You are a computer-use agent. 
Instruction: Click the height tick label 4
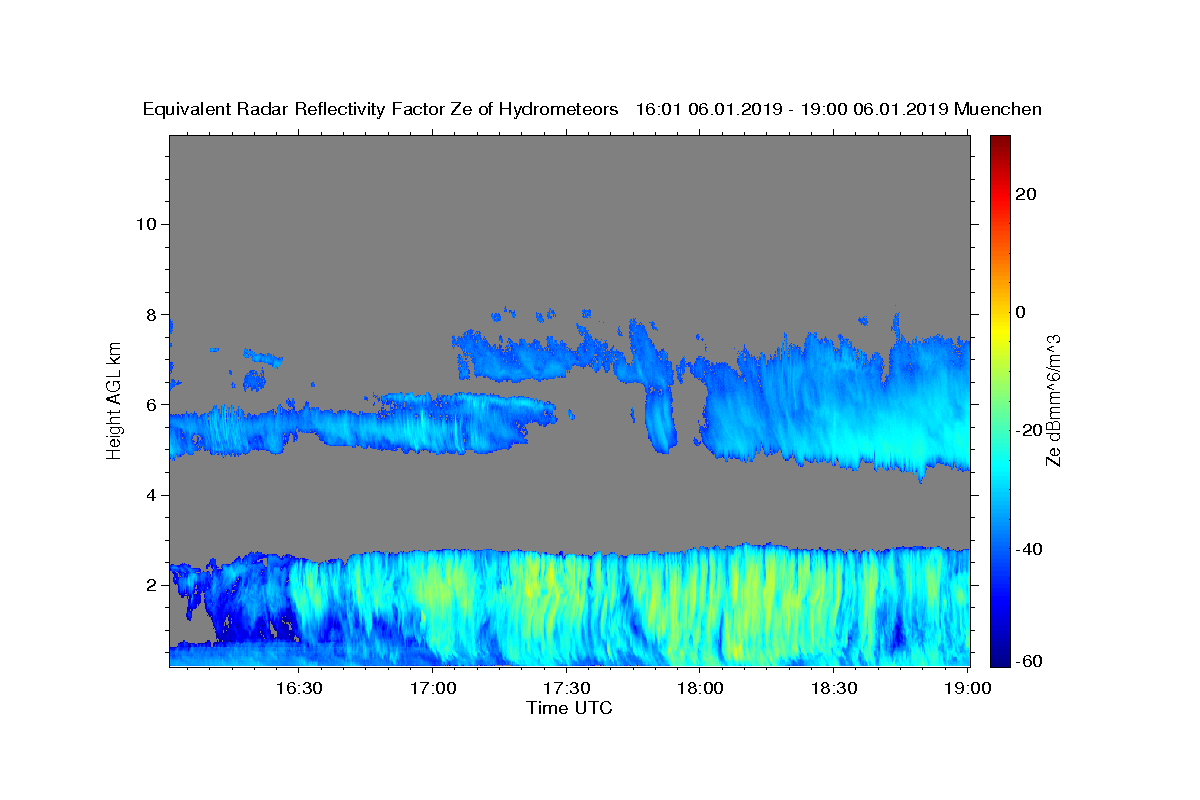click(x=151, y=495)
